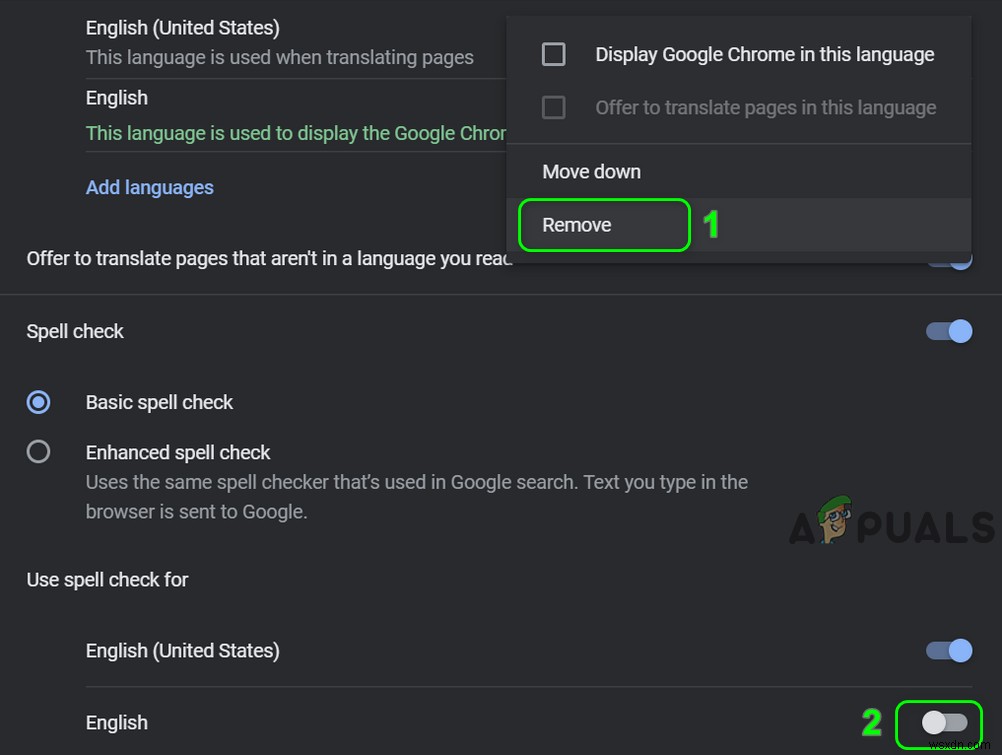Image resolution: width=1002 pixels, height=755 pixels.
Task: Disable spell check for English (United States)
Action: 948,650
